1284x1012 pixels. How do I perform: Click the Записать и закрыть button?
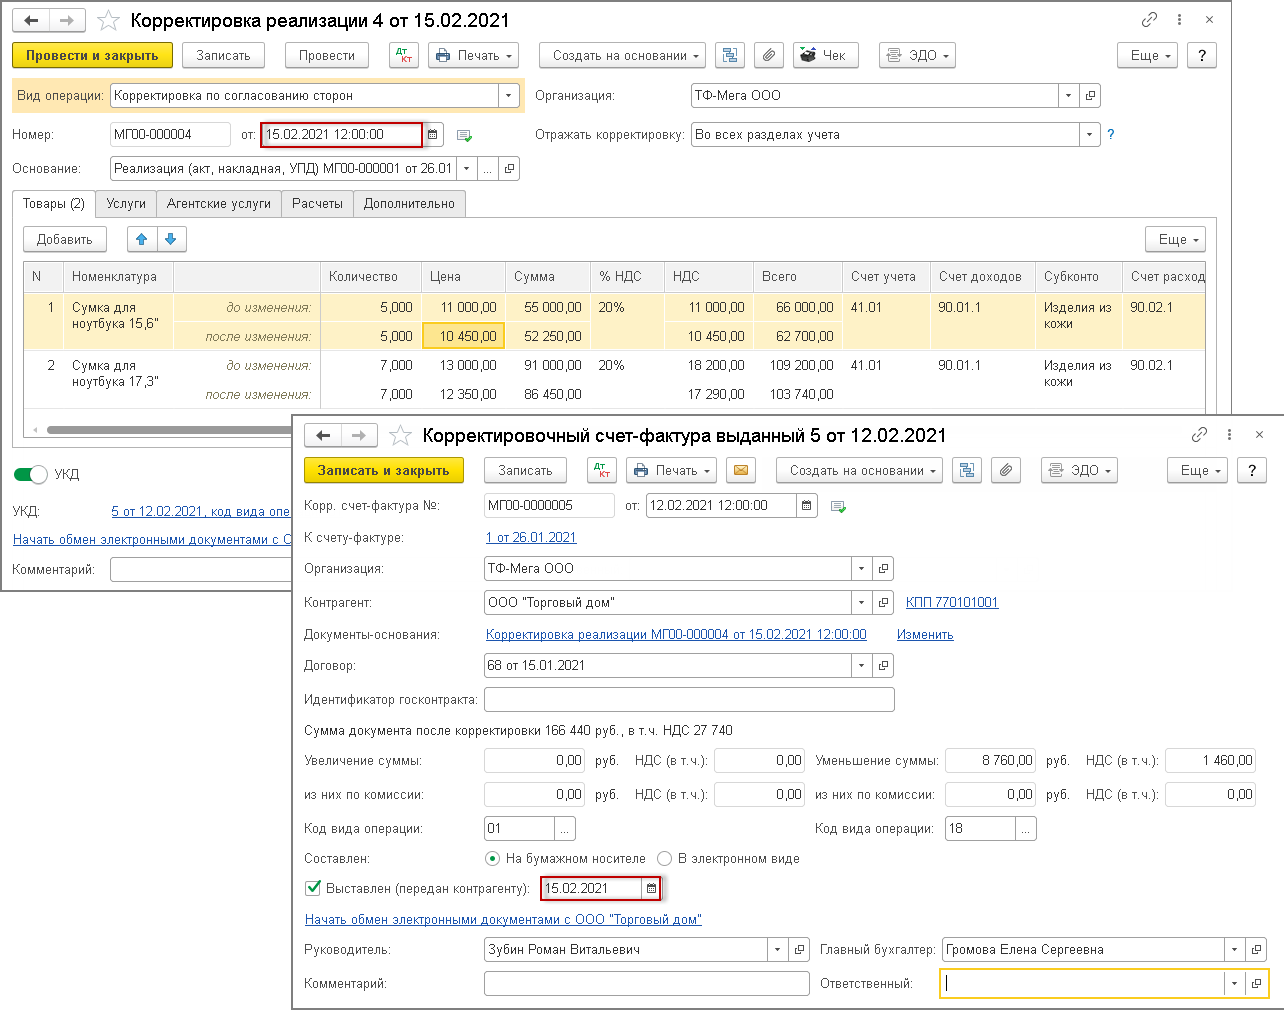(x=383, y=470)
